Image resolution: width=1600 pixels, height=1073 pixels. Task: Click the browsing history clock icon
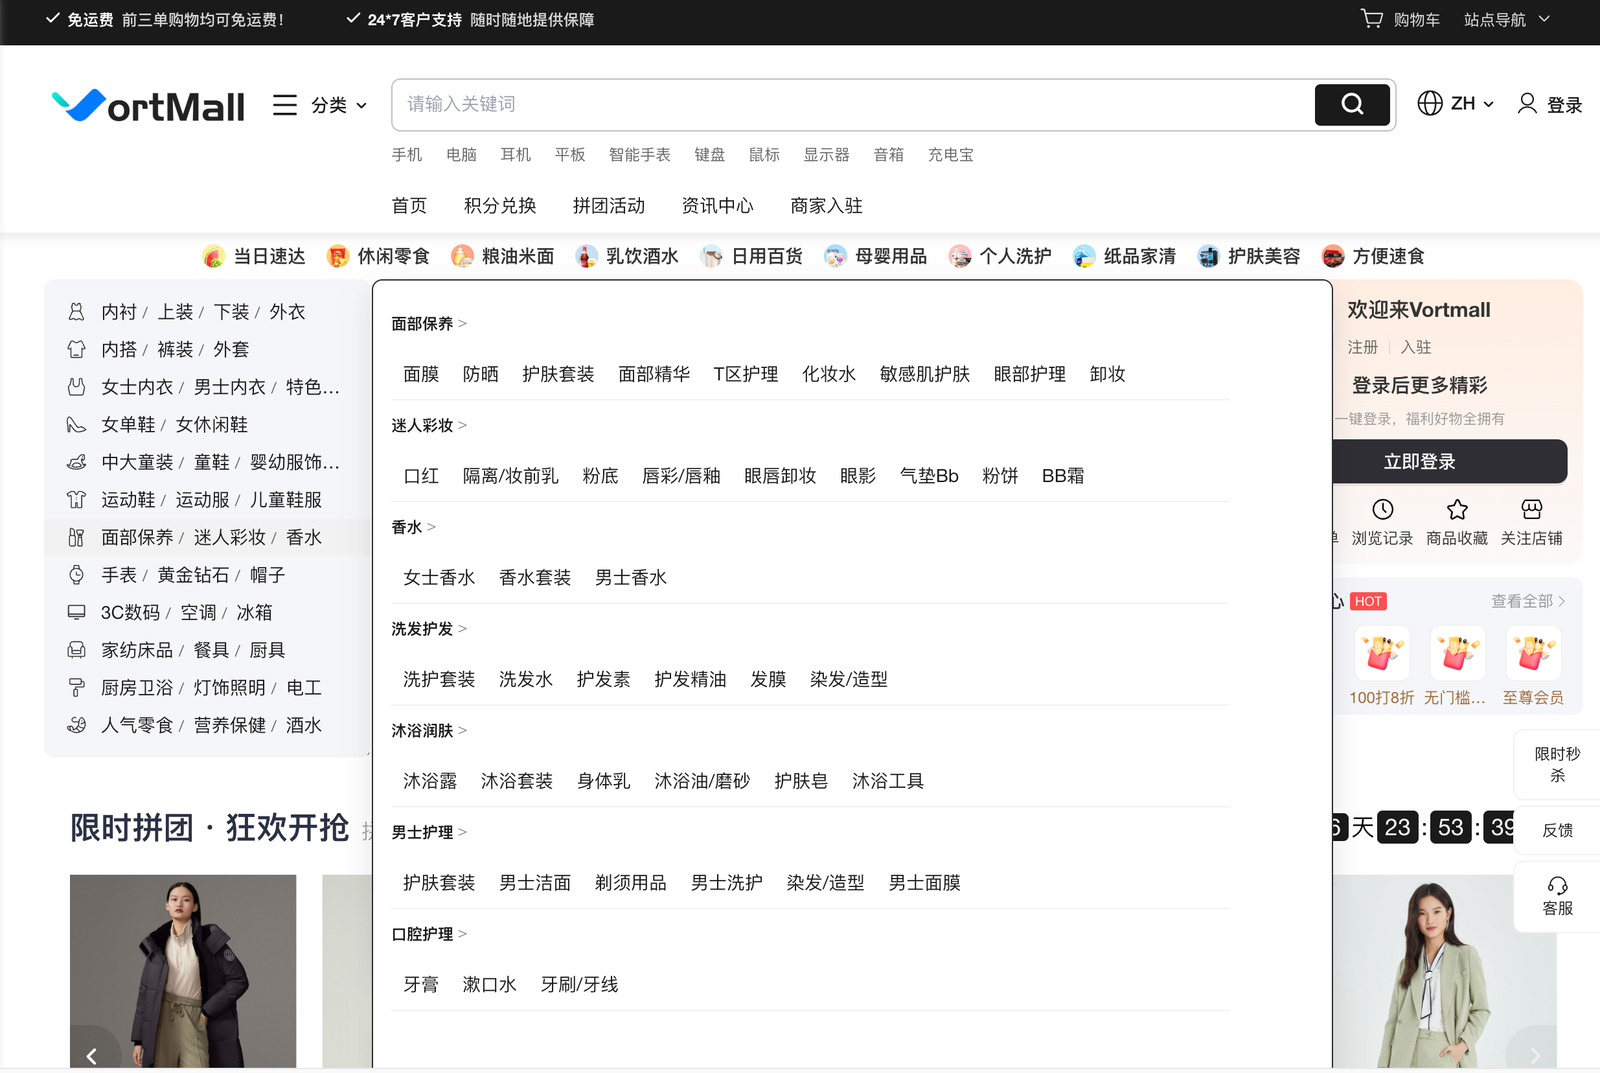click(1382, 509)
